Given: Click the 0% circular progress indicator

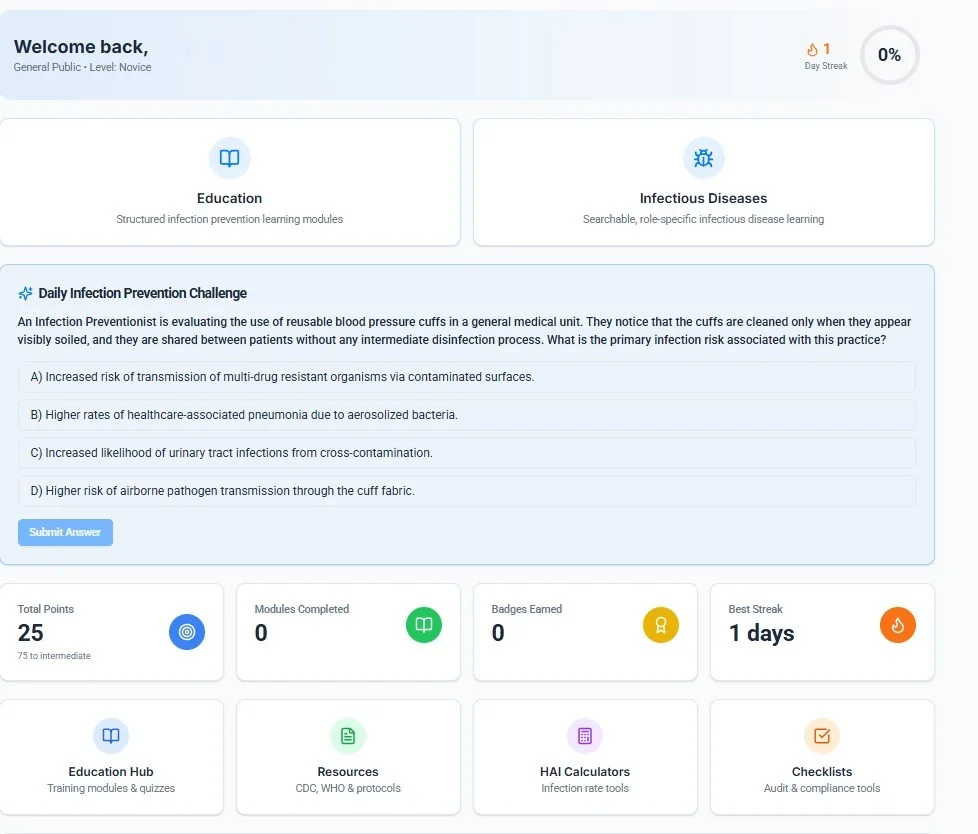Looking at the screenshot, I should pyautogui.click(x=889, y=55).
